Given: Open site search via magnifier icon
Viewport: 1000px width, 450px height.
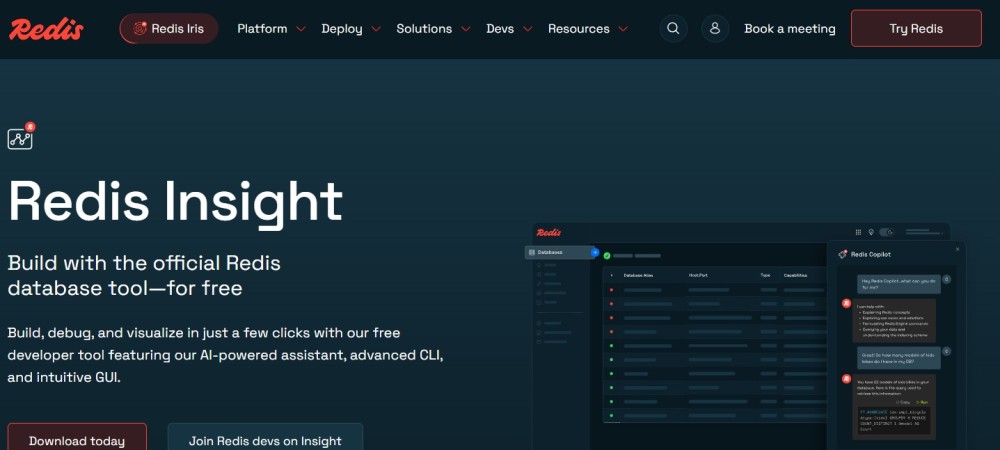Looking at the screenshot, I should point(673,29).
